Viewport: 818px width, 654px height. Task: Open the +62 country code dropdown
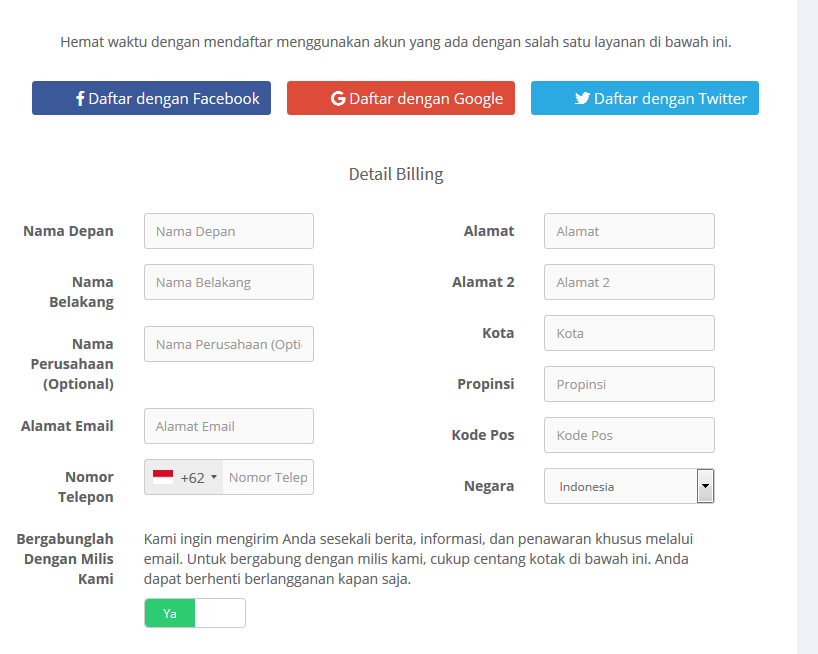click(x=184, y=477)
